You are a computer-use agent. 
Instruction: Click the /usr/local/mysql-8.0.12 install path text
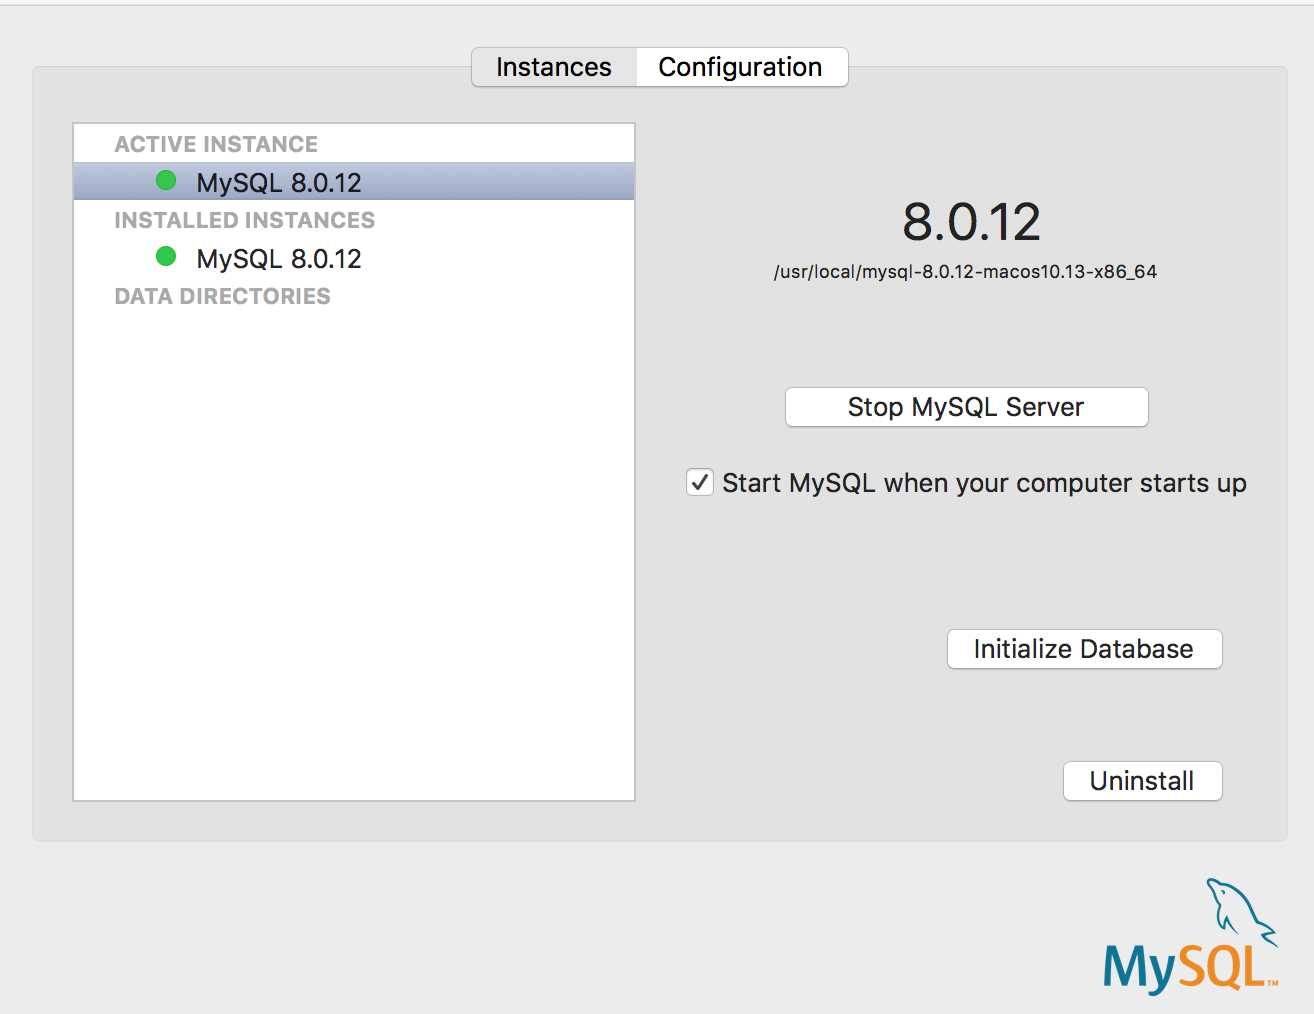point(965,272)
